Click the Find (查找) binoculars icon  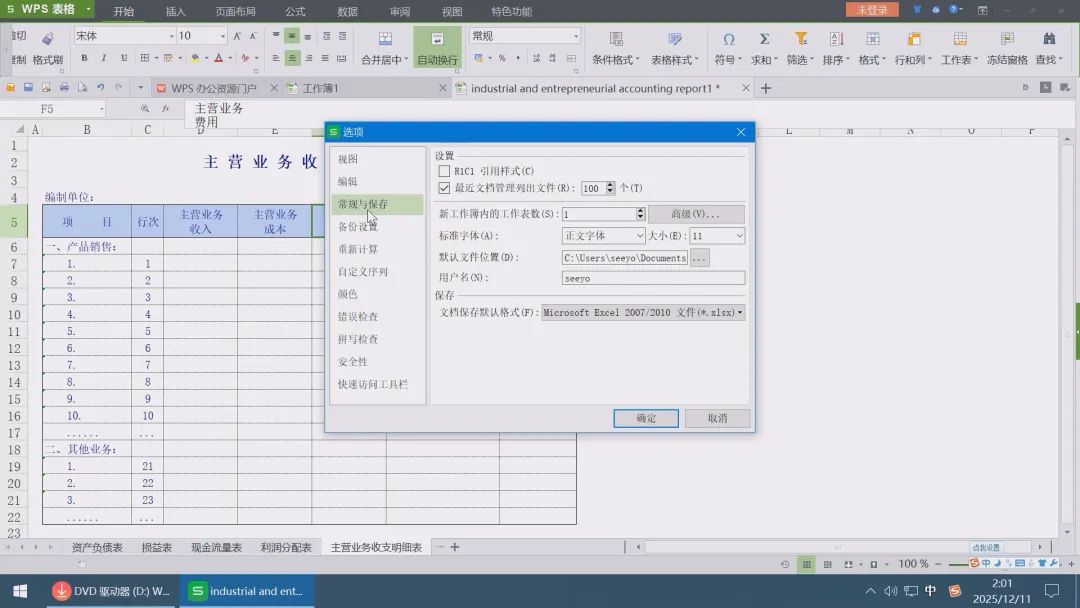click(1049, 39)
